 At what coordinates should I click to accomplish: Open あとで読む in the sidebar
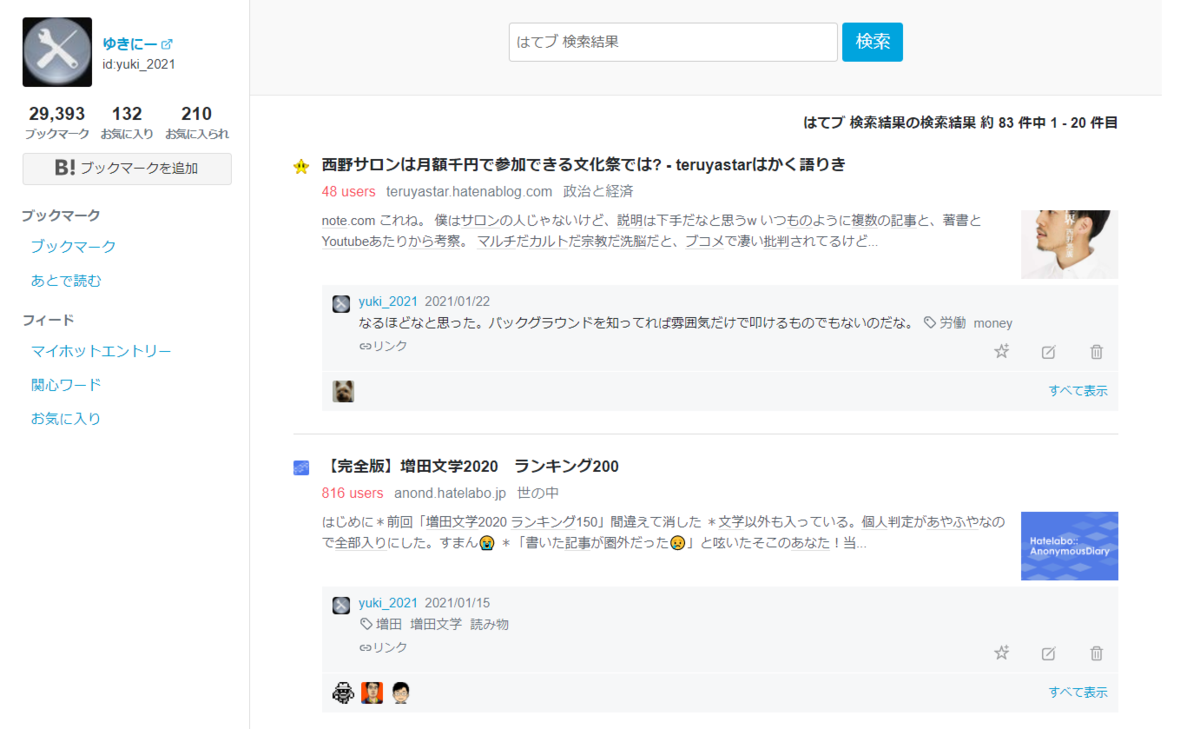[66, 281]
